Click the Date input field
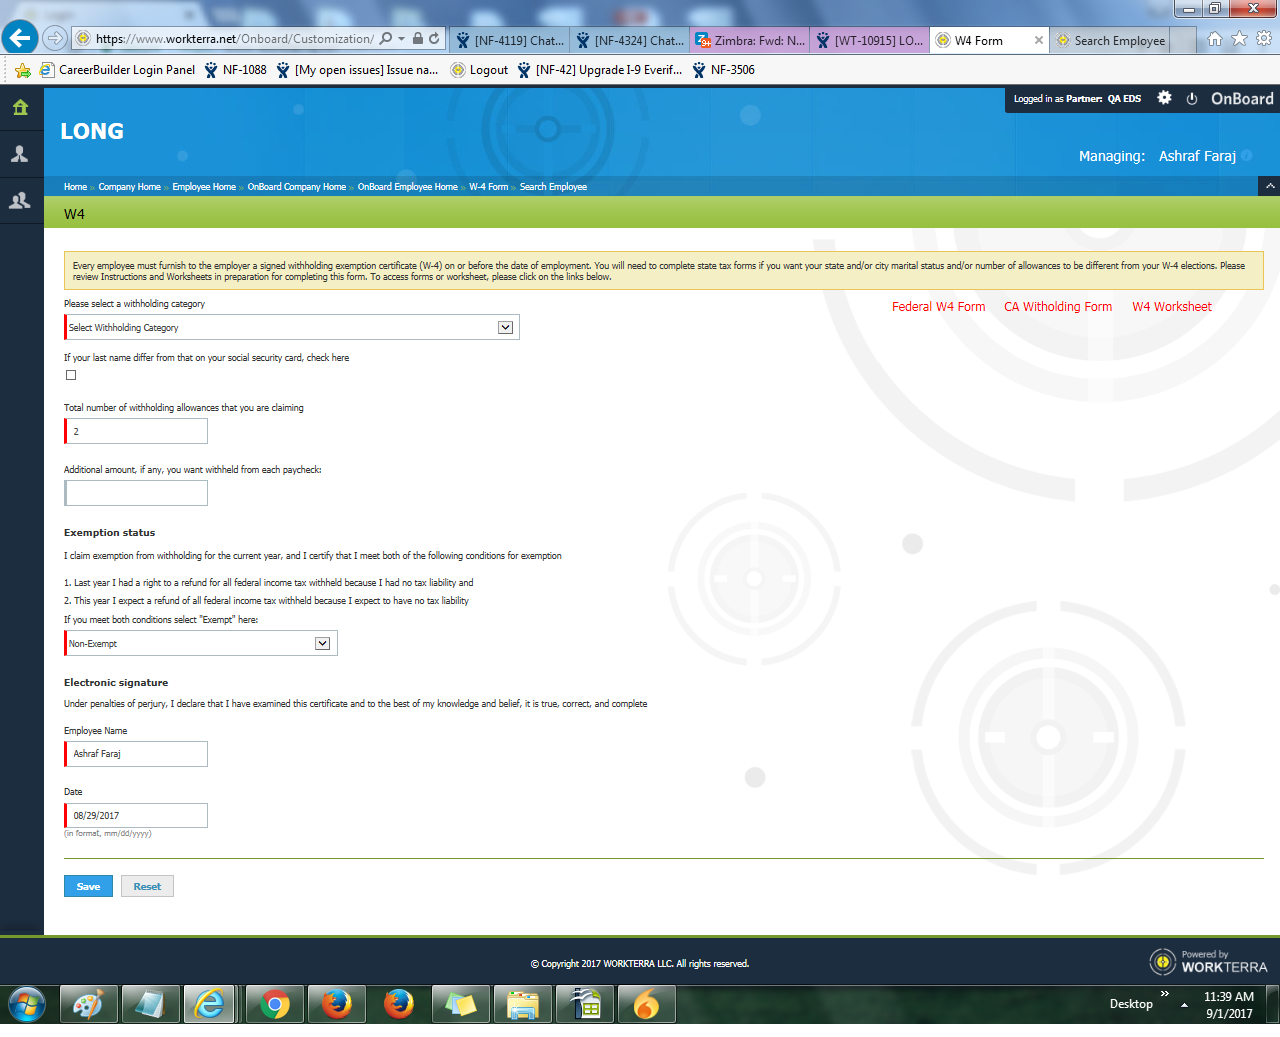1280x1037 pixels. 136,815
